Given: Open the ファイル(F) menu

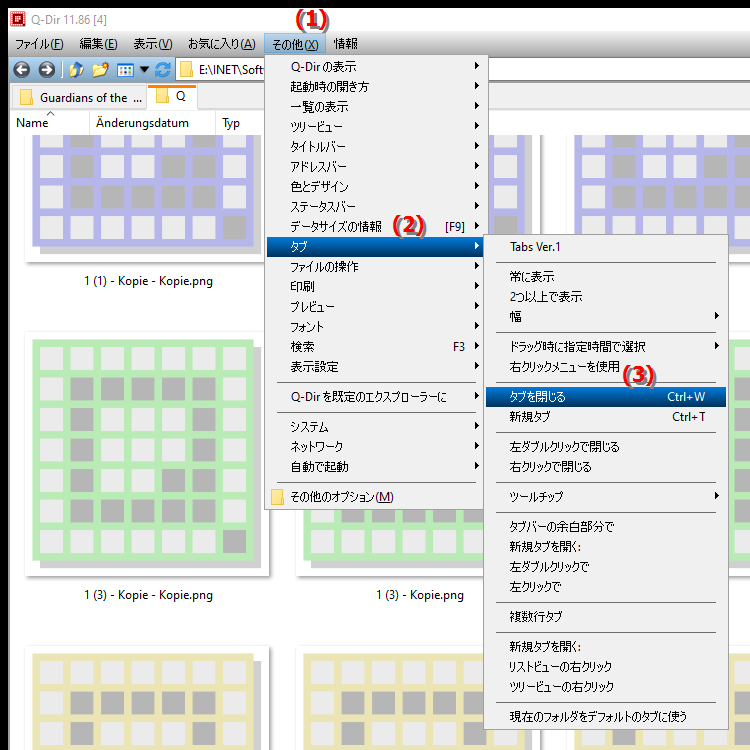Looking at the screenshot, I should (39, 44).
